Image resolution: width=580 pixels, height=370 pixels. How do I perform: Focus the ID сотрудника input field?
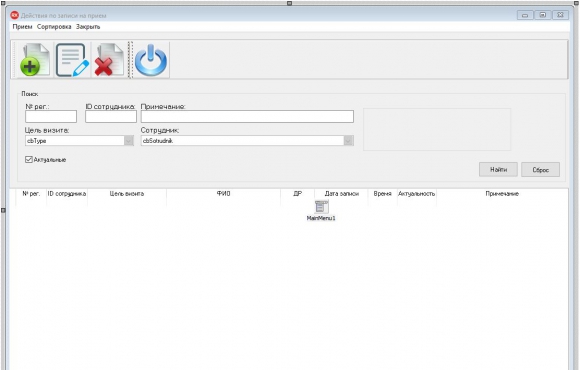[111, 117]
